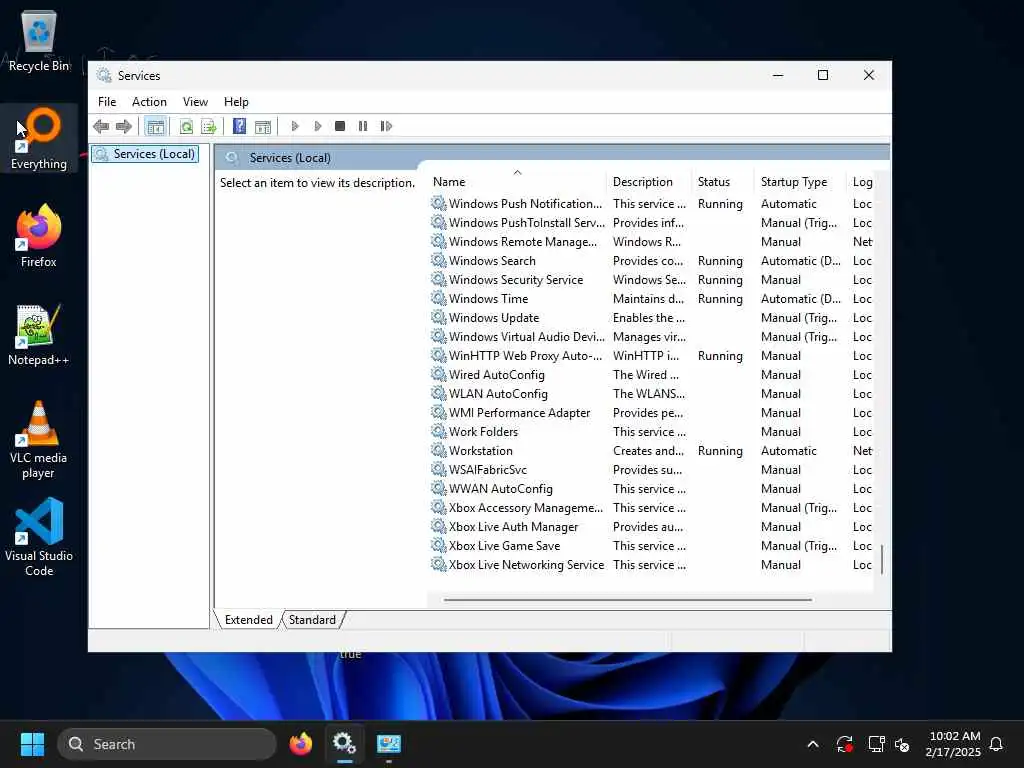This screenshot has height=768, width=1024.
Task: Click the gear icon beside Workstation
Action: click(x=439, y=451)
